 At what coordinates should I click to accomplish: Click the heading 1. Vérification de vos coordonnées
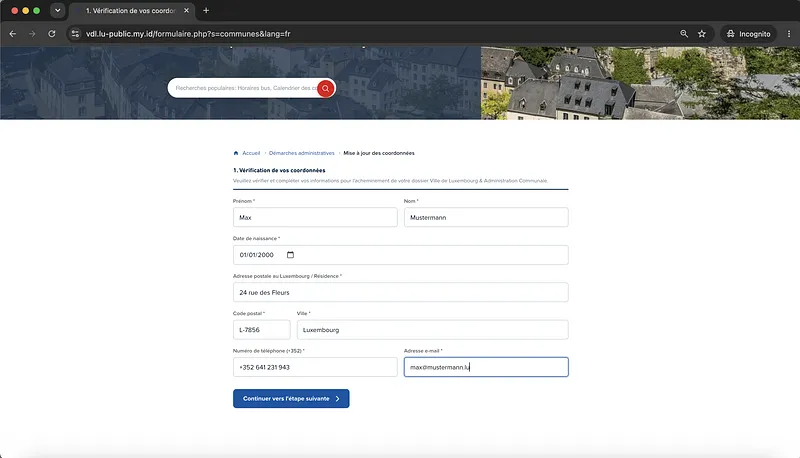click(279, 170)
